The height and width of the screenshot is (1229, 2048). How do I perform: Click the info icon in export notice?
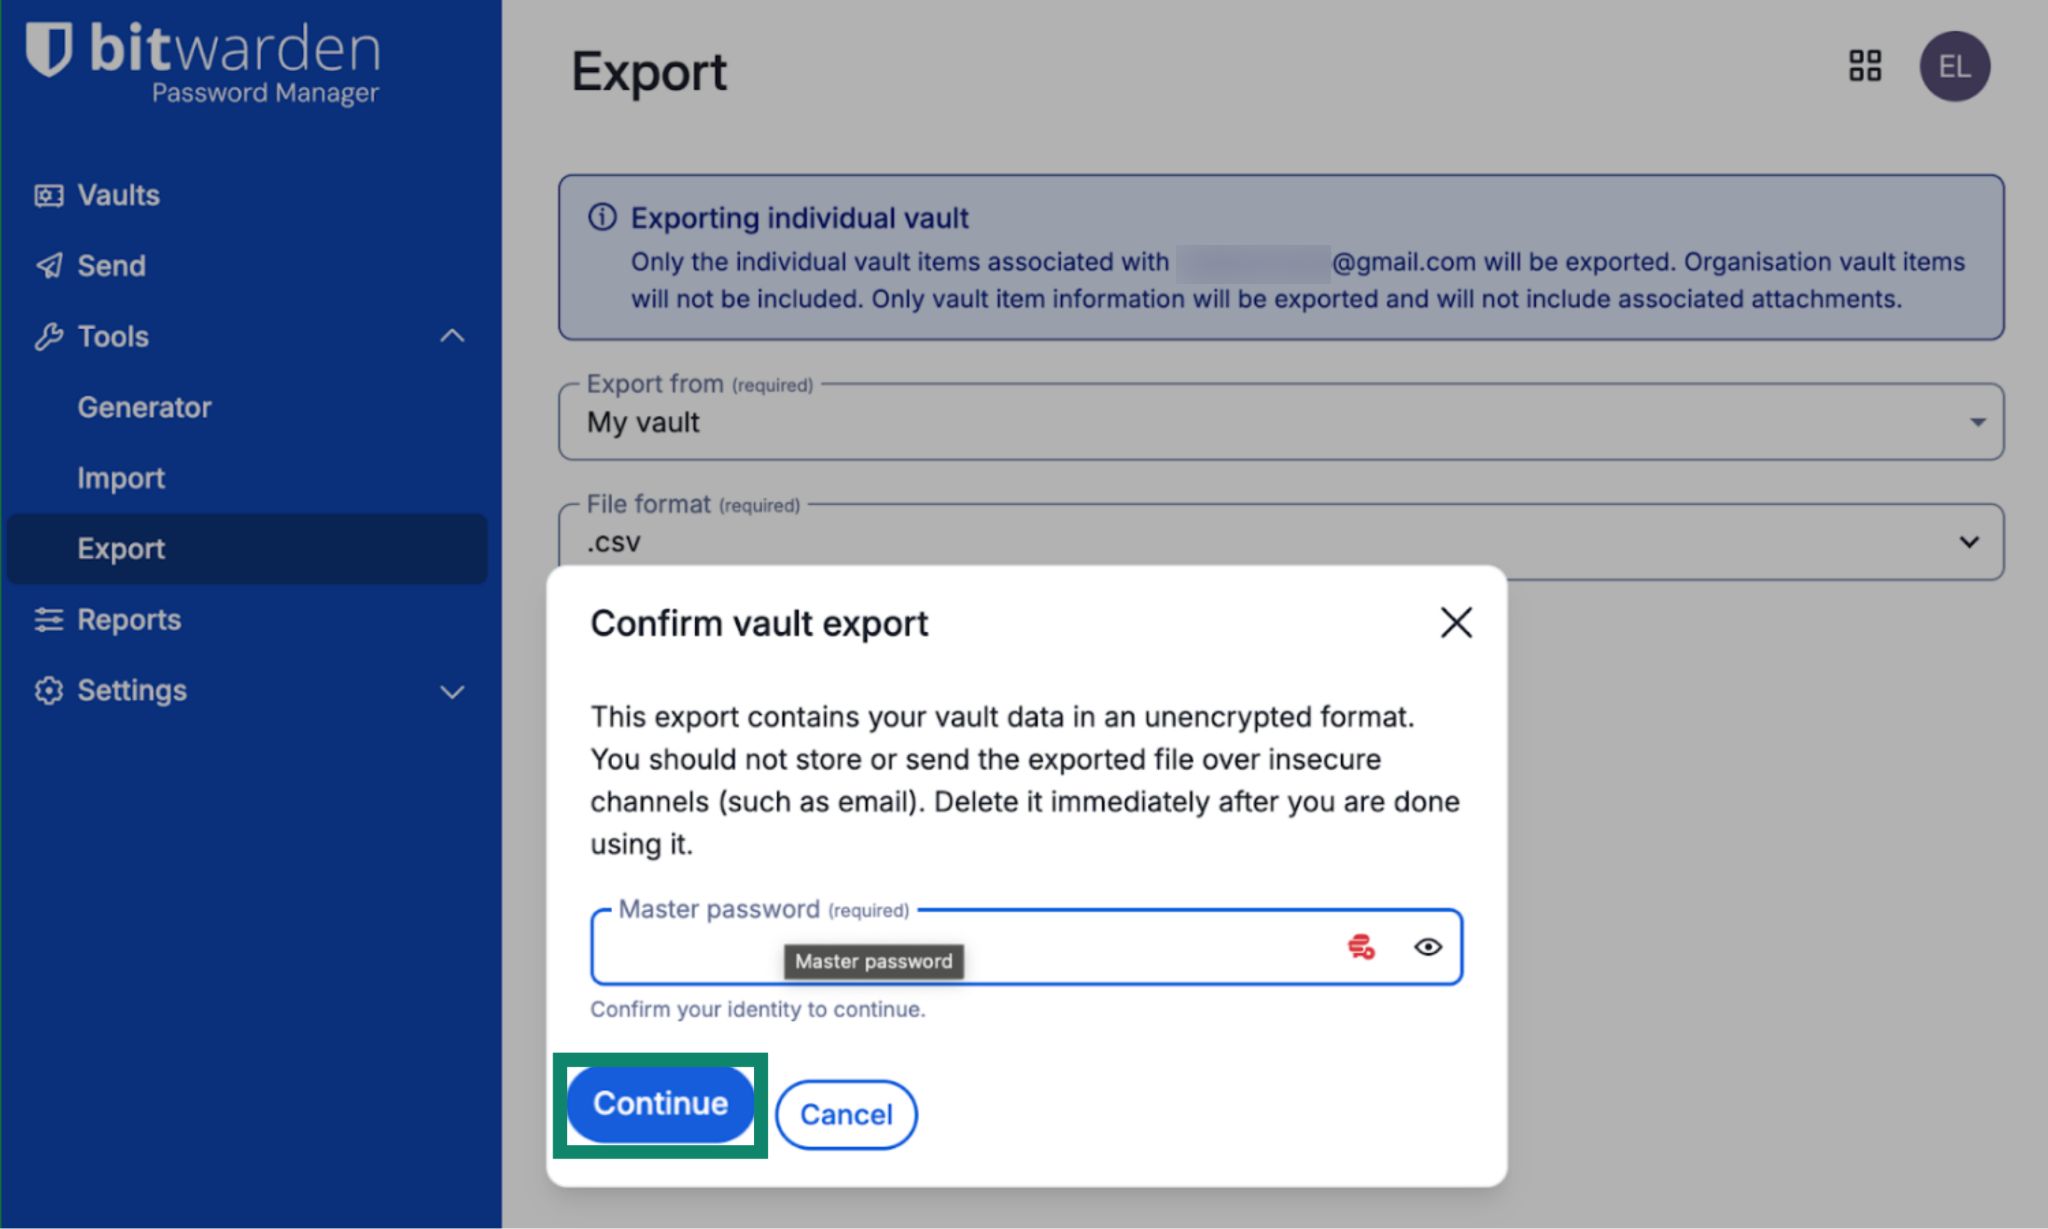(602, 217)
